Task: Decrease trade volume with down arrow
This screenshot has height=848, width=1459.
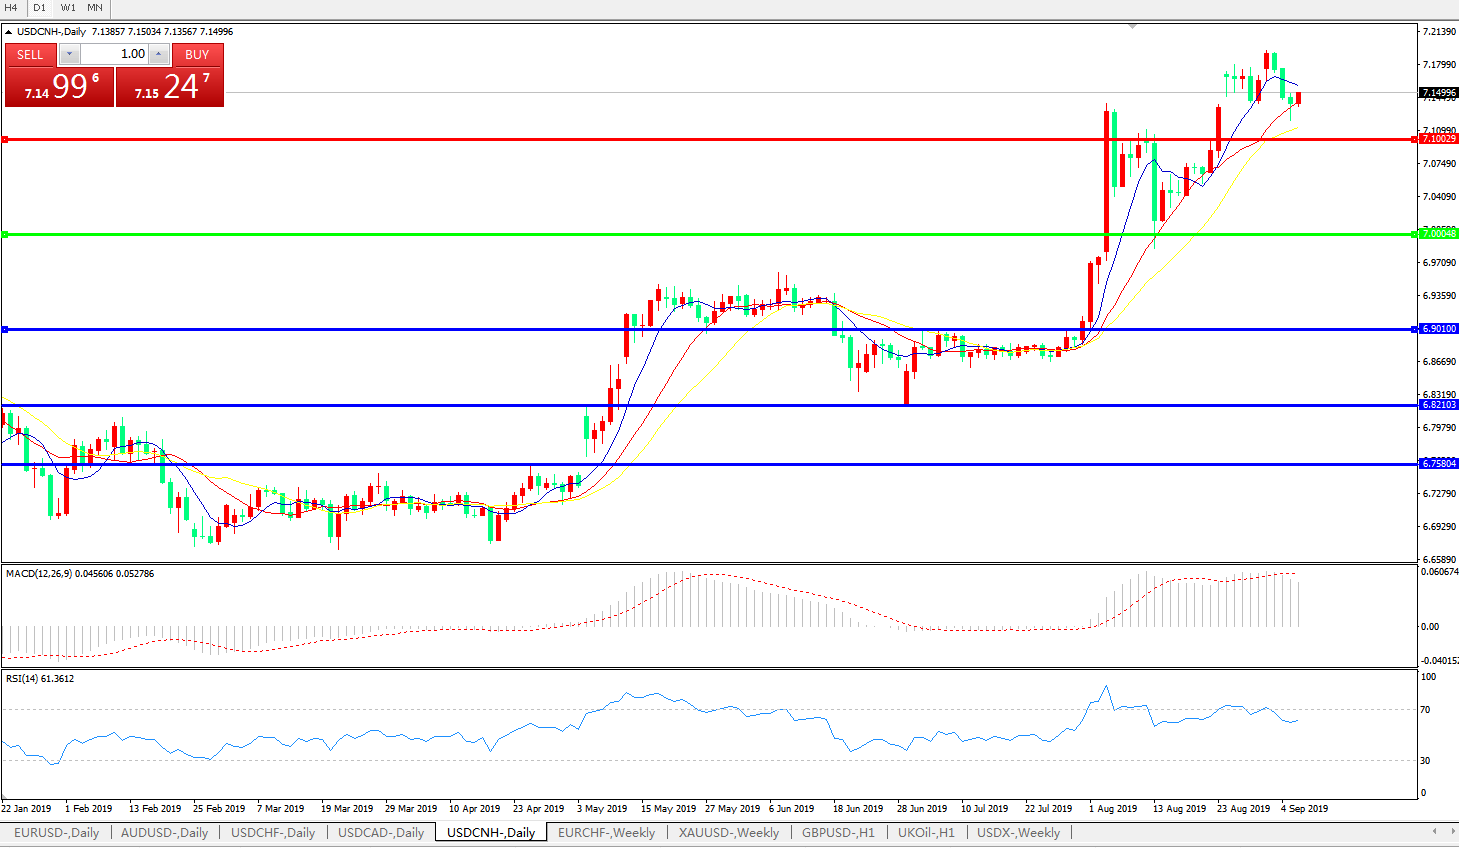Action: 69,54
